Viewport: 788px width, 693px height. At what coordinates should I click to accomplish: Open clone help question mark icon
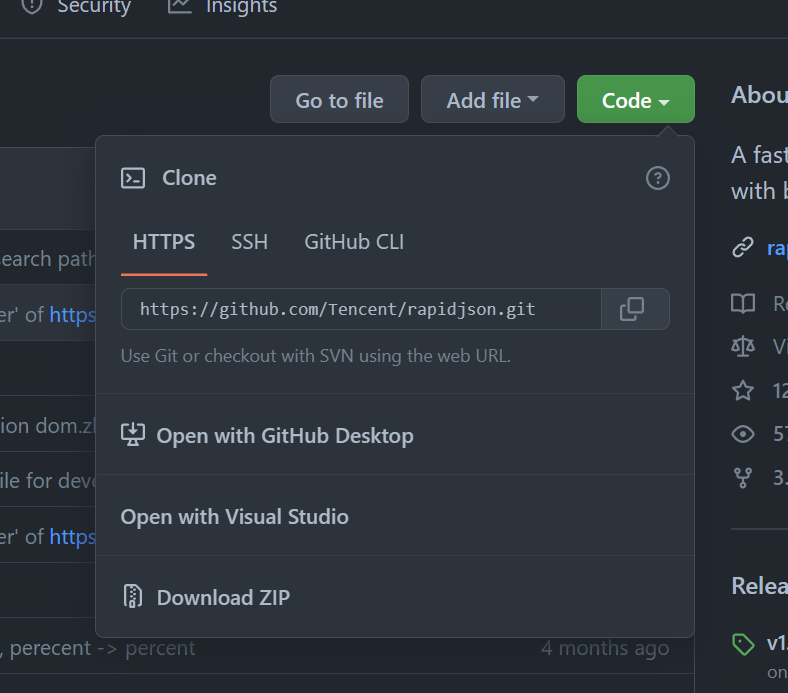pos(657,178)
